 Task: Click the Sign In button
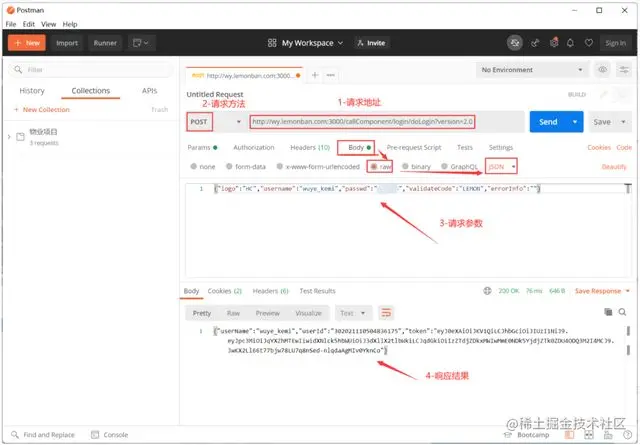tap(616, 43)
